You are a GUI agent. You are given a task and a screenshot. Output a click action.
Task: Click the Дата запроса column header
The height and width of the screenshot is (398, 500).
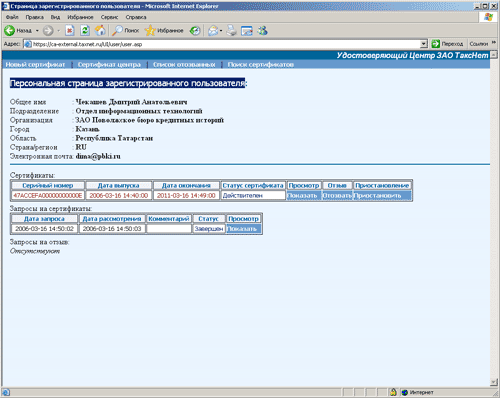point(44,219)
